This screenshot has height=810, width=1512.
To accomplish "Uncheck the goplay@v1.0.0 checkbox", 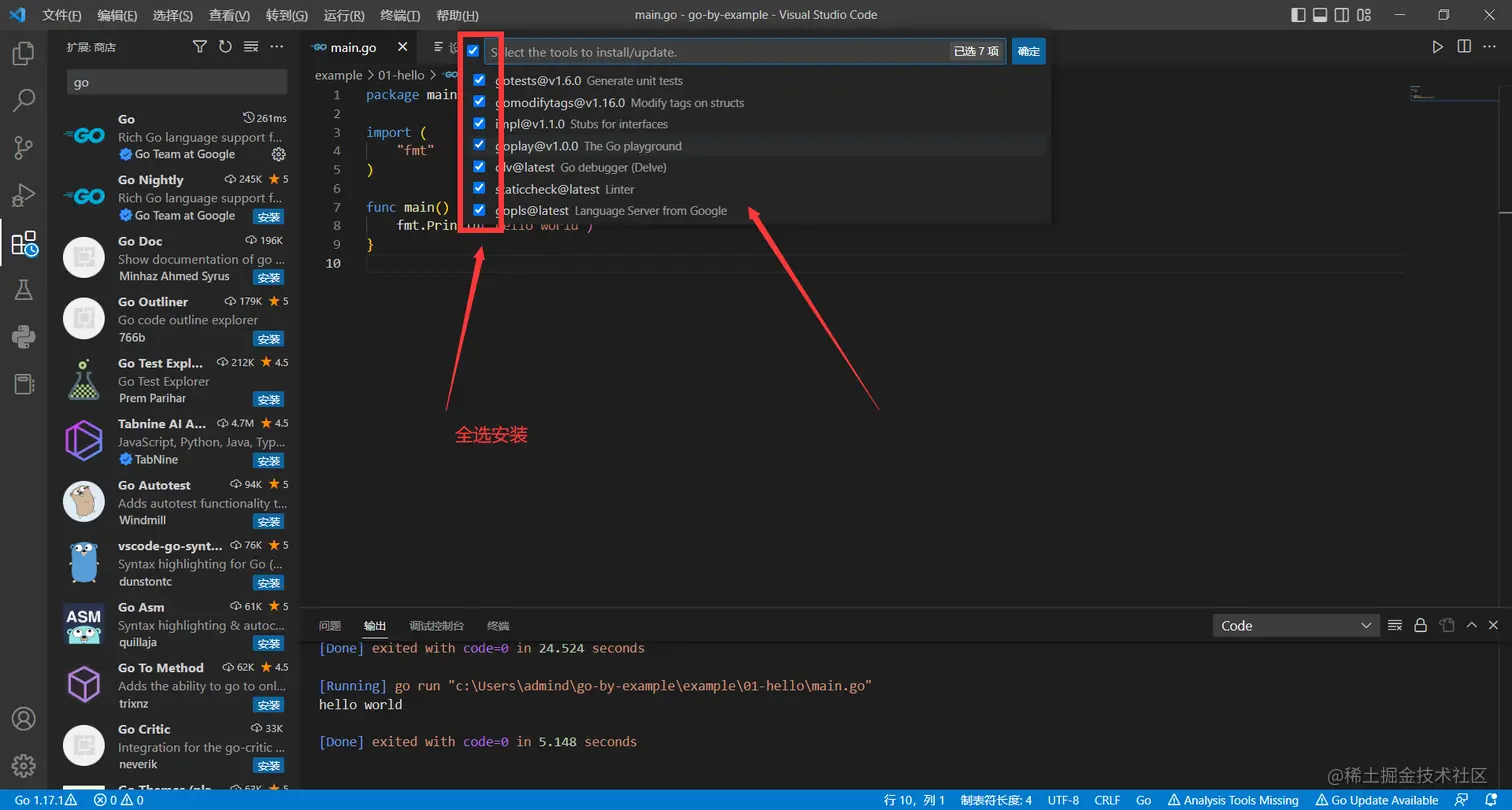I will pos(480,145).
